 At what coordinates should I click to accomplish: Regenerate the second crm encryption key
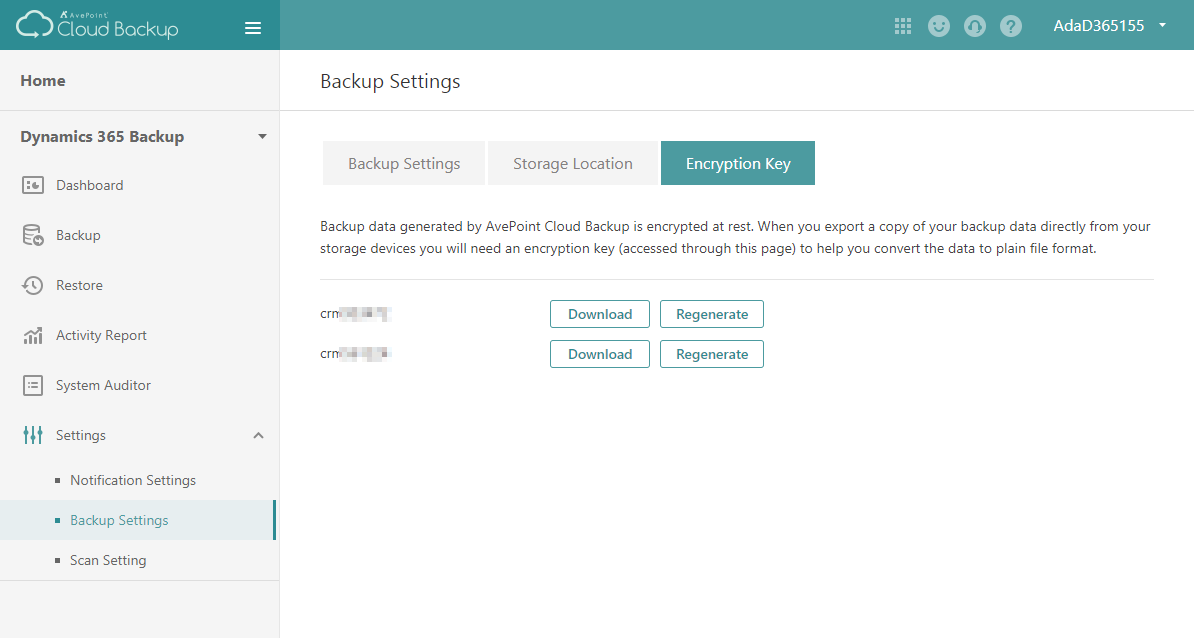tap(712, 354)
